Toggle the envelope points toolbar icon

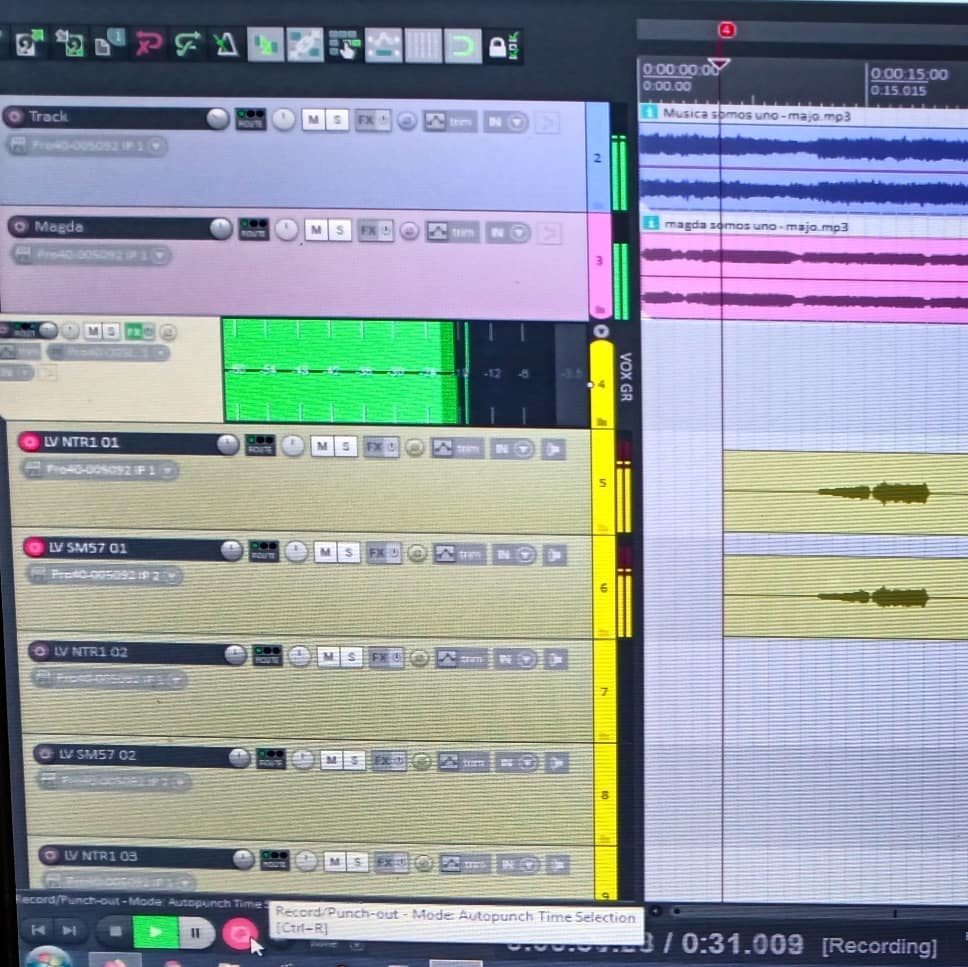[383, 46]
